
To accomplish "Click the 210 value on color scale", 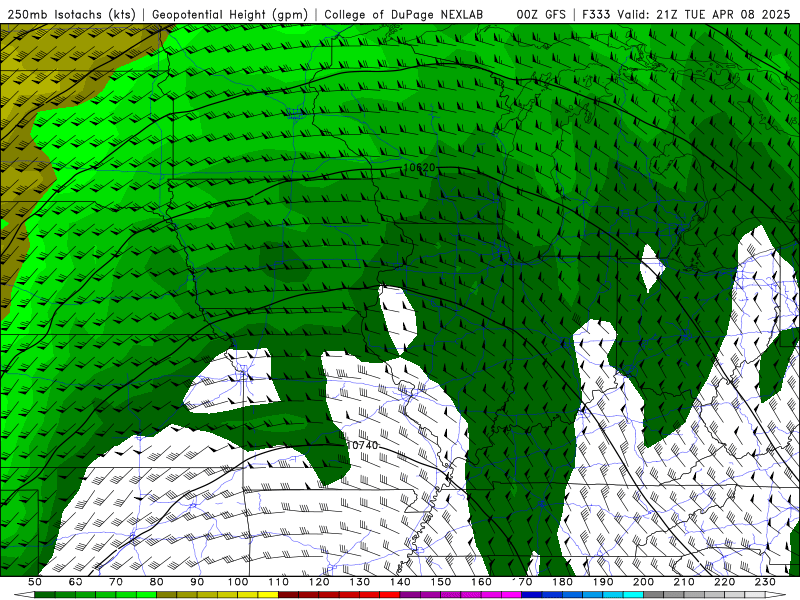I will tap(684, 582).
